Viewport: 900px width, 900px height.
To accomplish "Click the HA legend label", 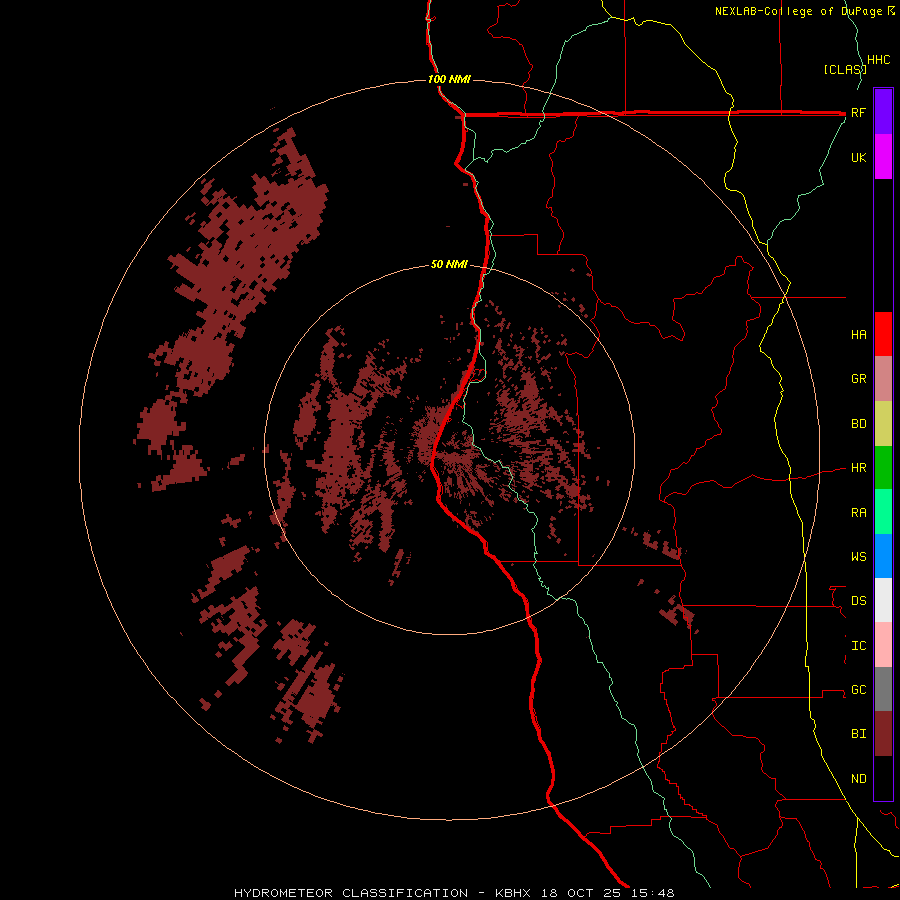I will [x=859, y=334].
